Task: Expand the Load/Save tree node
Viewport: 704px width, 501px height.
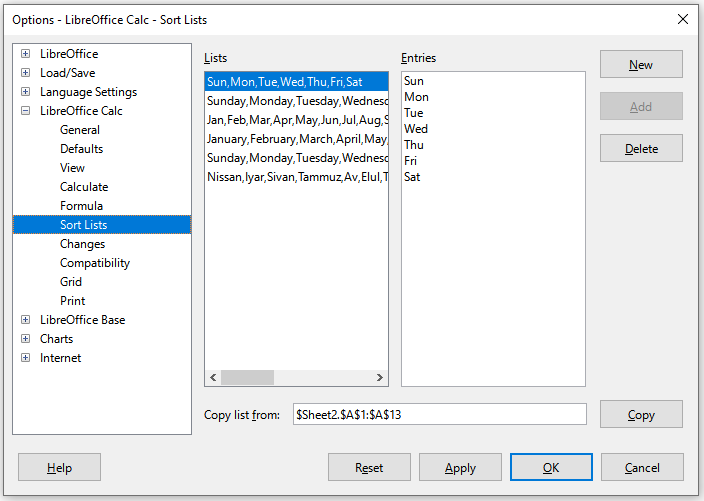Action: coord(26,73)
